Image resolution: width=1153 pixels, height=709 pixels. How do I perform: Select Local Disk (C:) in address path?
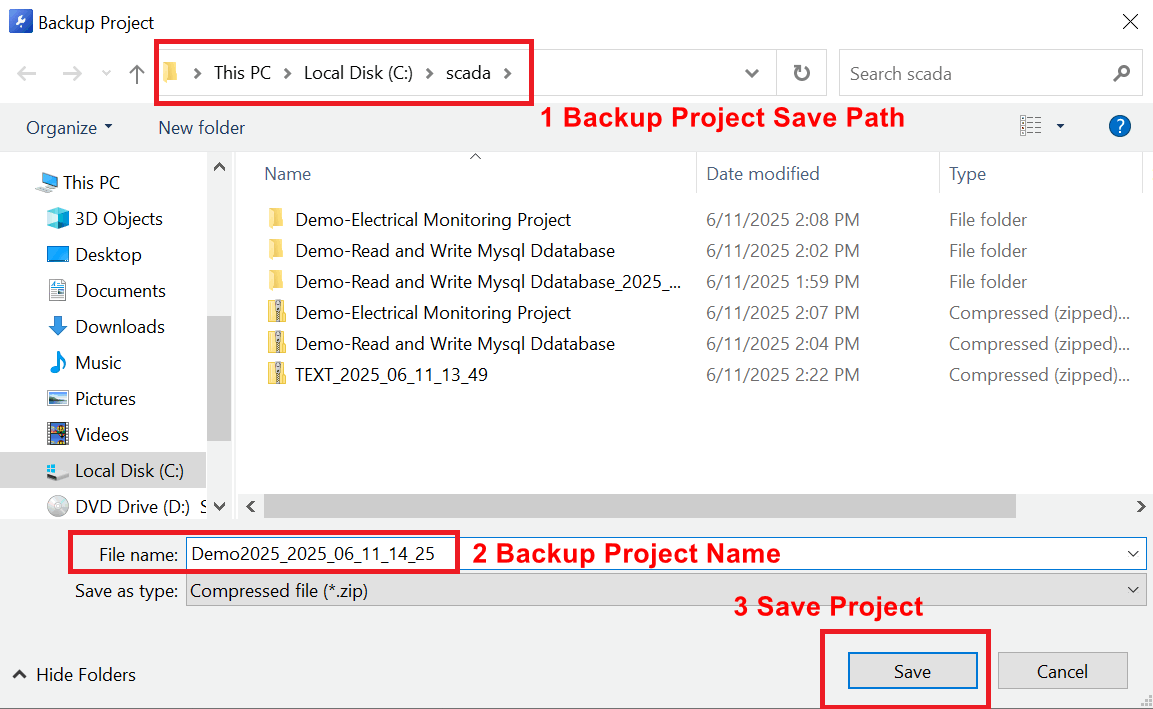pyautogui.click(x=358, y=73)
